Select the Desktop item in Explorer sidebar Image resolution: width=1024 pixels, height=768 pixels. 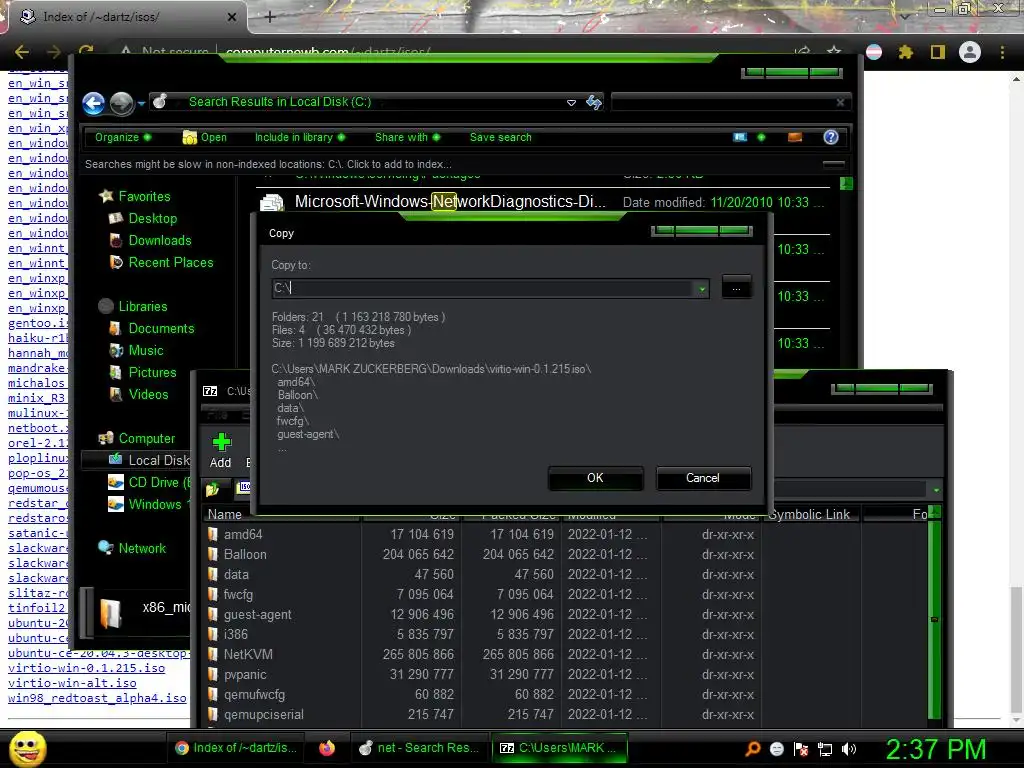[x=152, y=218]
